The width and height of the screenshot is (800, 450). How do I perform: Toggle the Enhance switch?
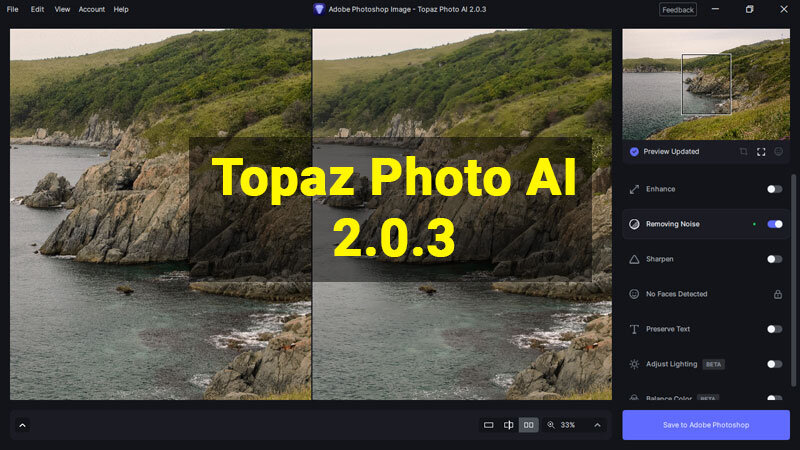(774, 189)
